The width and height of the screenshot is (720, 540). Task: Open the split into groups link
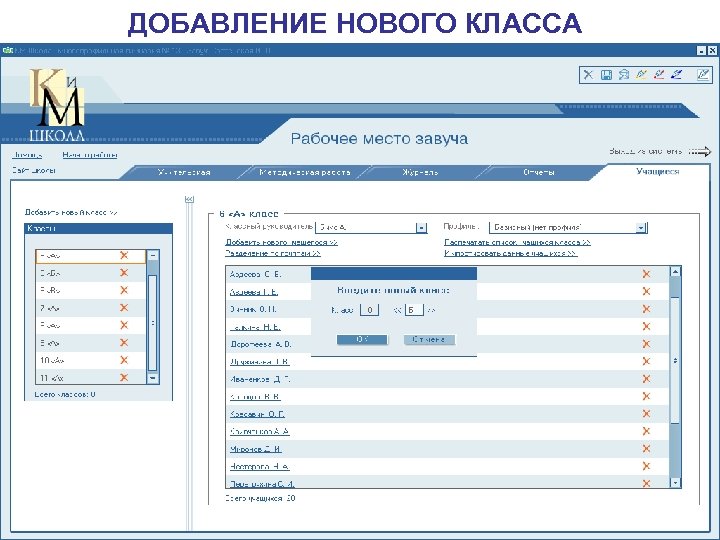click(273, 253)
